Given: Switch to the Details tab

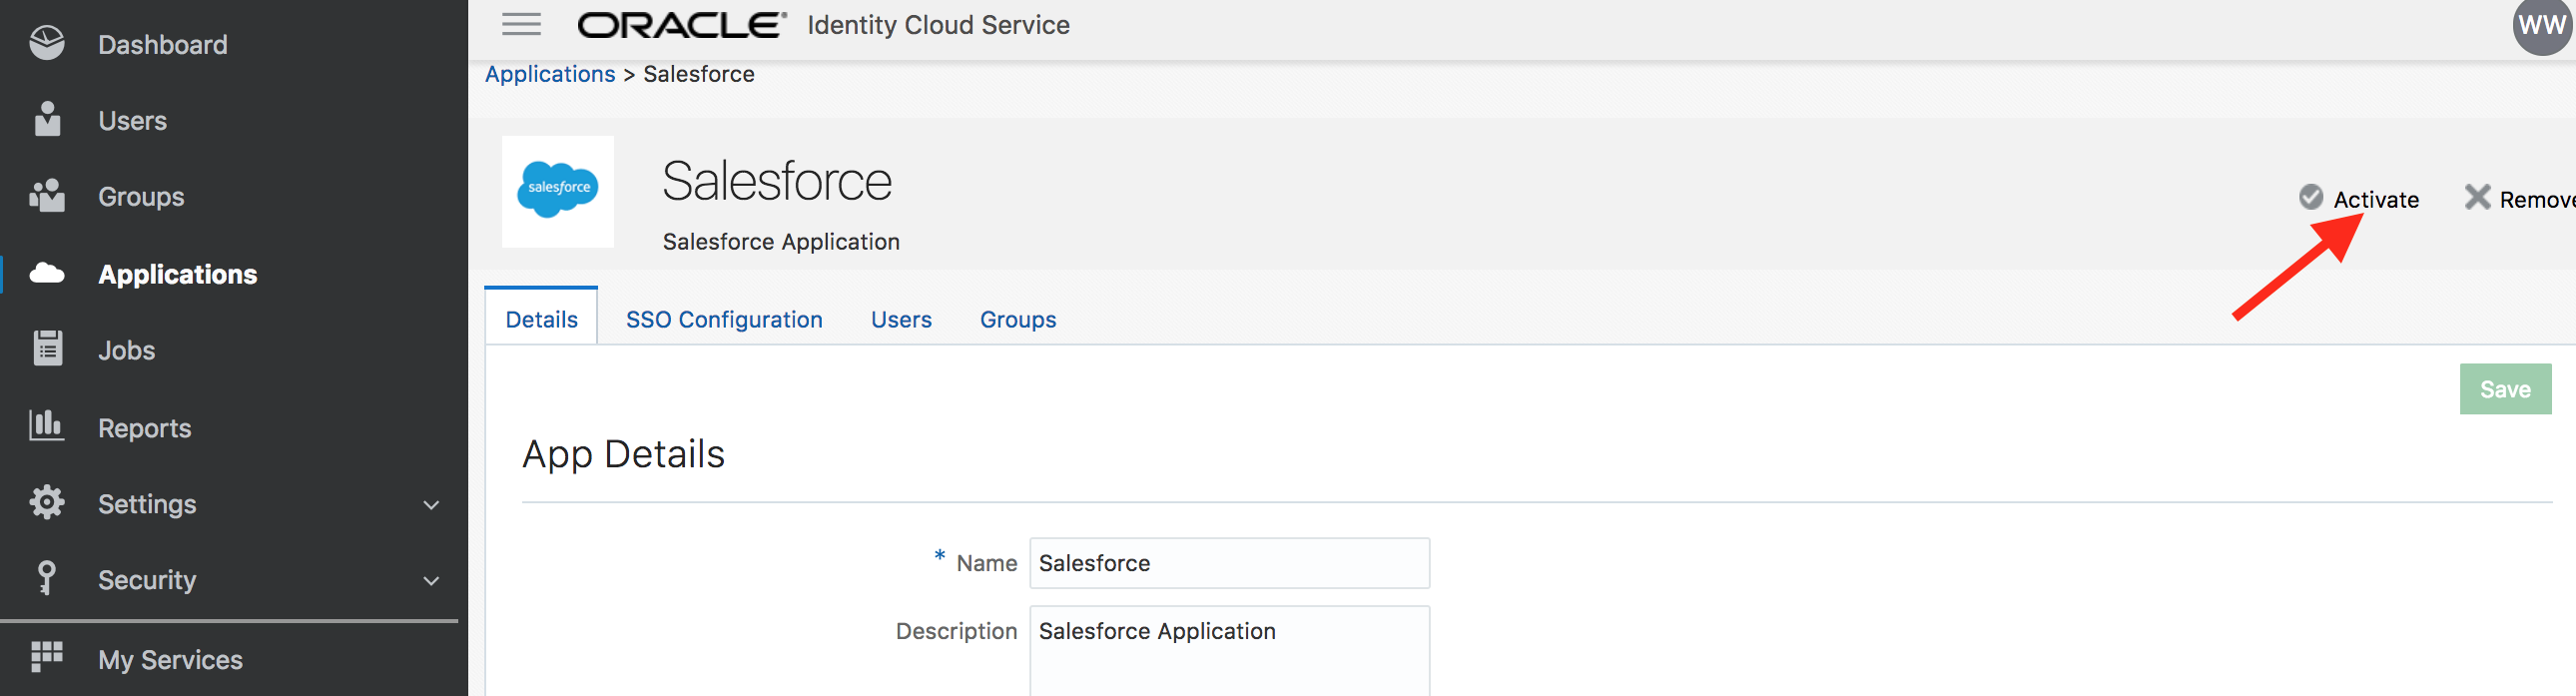Looking at the screenshot, I should [x=542, y=319].
